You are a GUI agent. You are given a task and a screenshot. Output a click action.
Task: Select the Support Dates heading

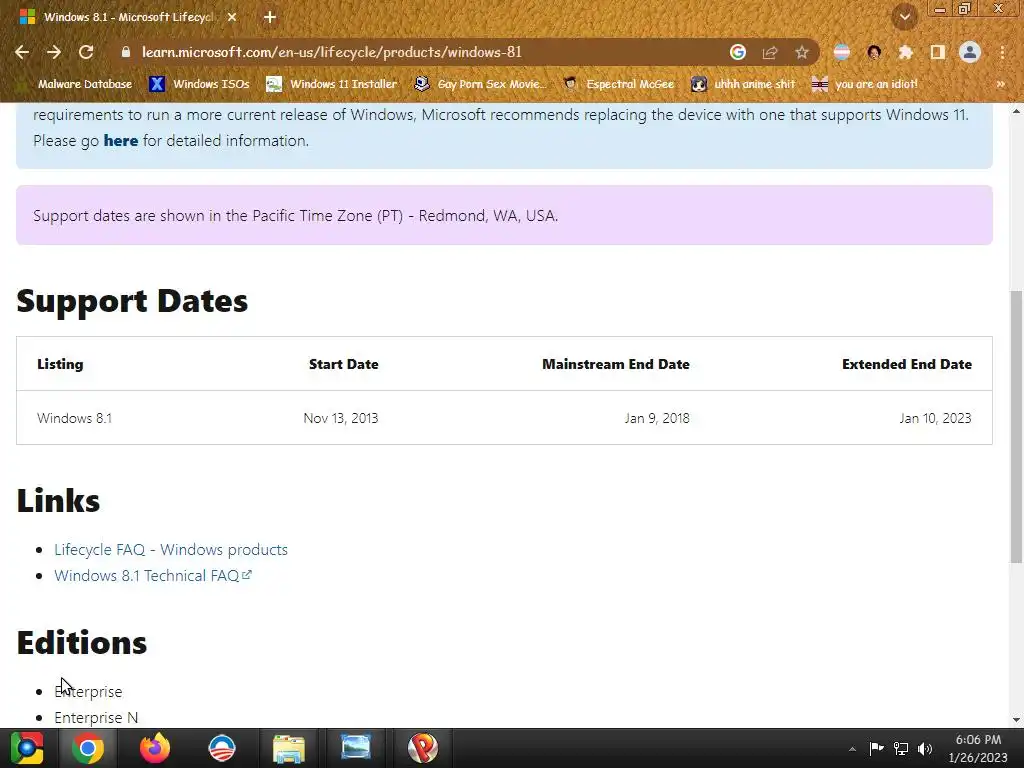[x=133, y=301]
